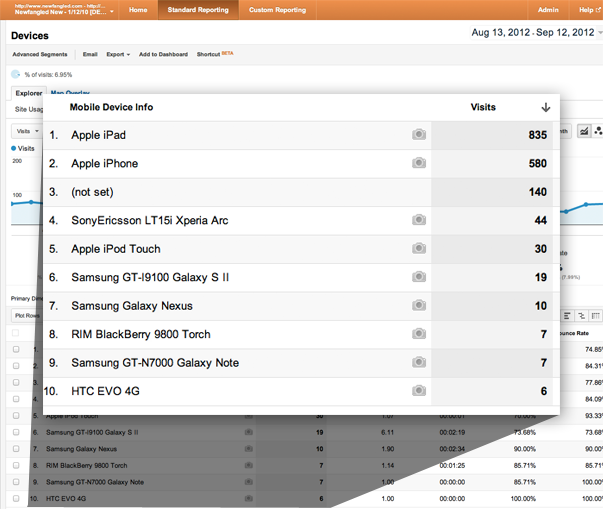The width and height of the screenshot is (603, 509).
Task: Switch to pivot table view icon
Action: pyautogui.click(x=595, y=316)
